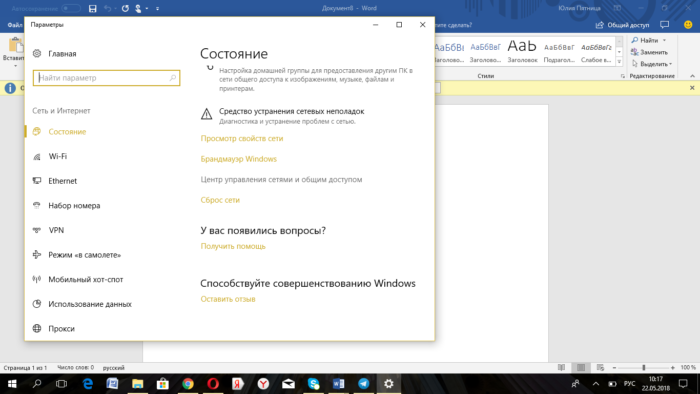Click the Undo arrow in Word
Image resolution: width=700 pixels, height=394 pixels.
point(107,8)
